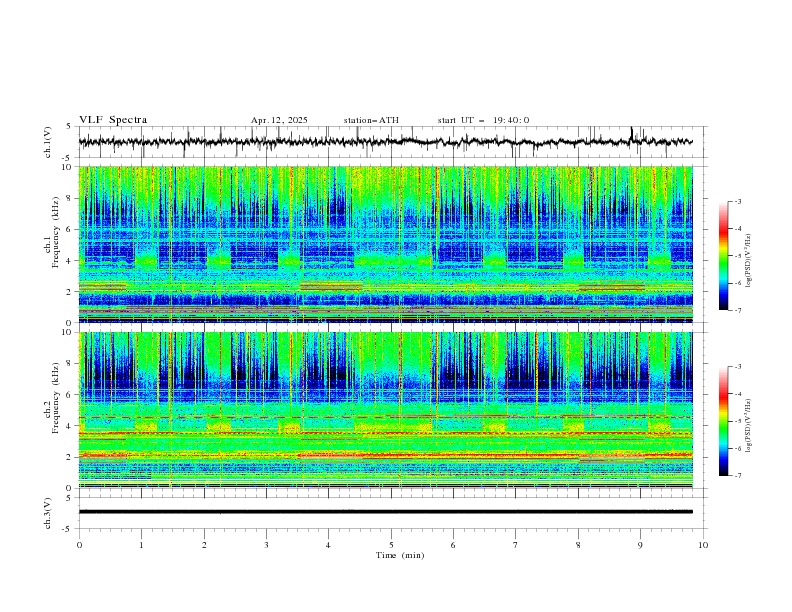The height and width of the screenshot is (612, 792).
Task: Click time axis tick label '5'
Action: click(x=391, y=545)
